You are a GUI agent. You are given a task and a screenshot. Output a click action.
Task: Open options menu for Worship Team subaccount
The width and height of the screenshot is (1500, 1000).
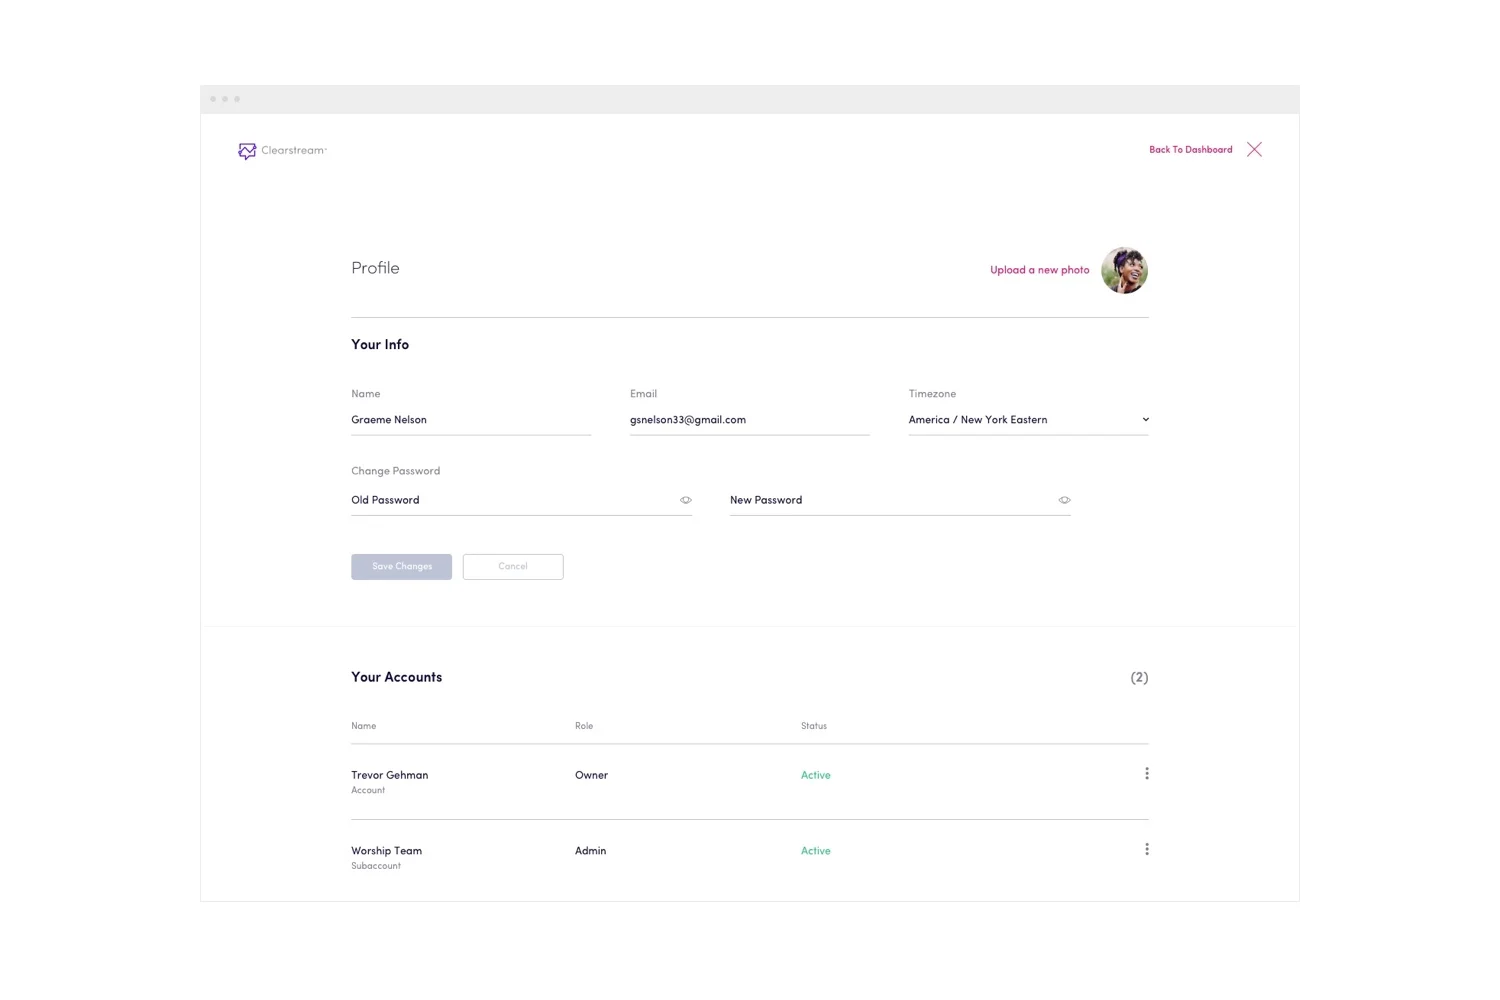1147,850
